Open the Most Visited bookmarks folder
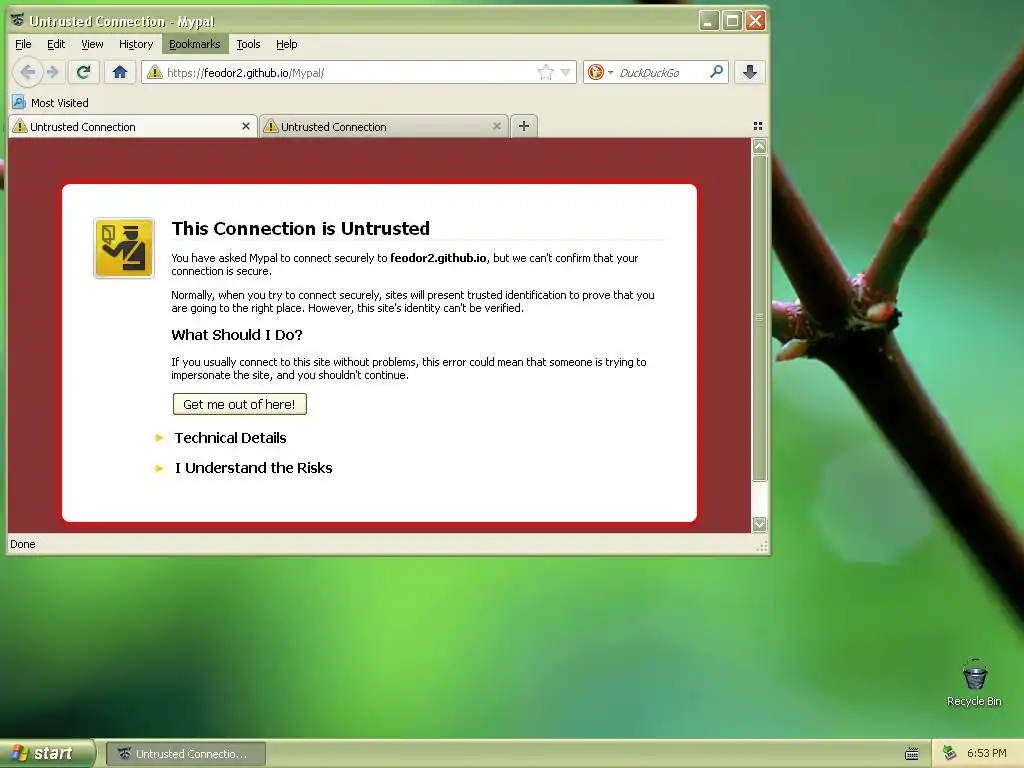Screen dimensions: 1024x768 [x=50, y=103]
